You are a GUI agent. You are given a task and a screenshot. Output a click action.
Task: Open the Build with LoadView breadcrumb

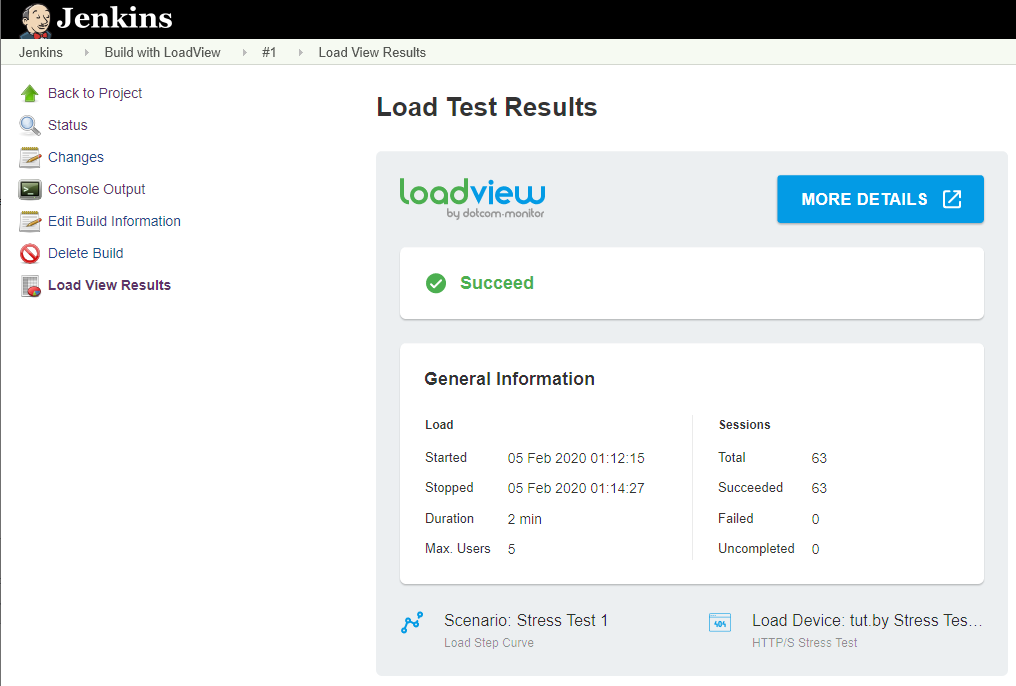coord(163,52)
